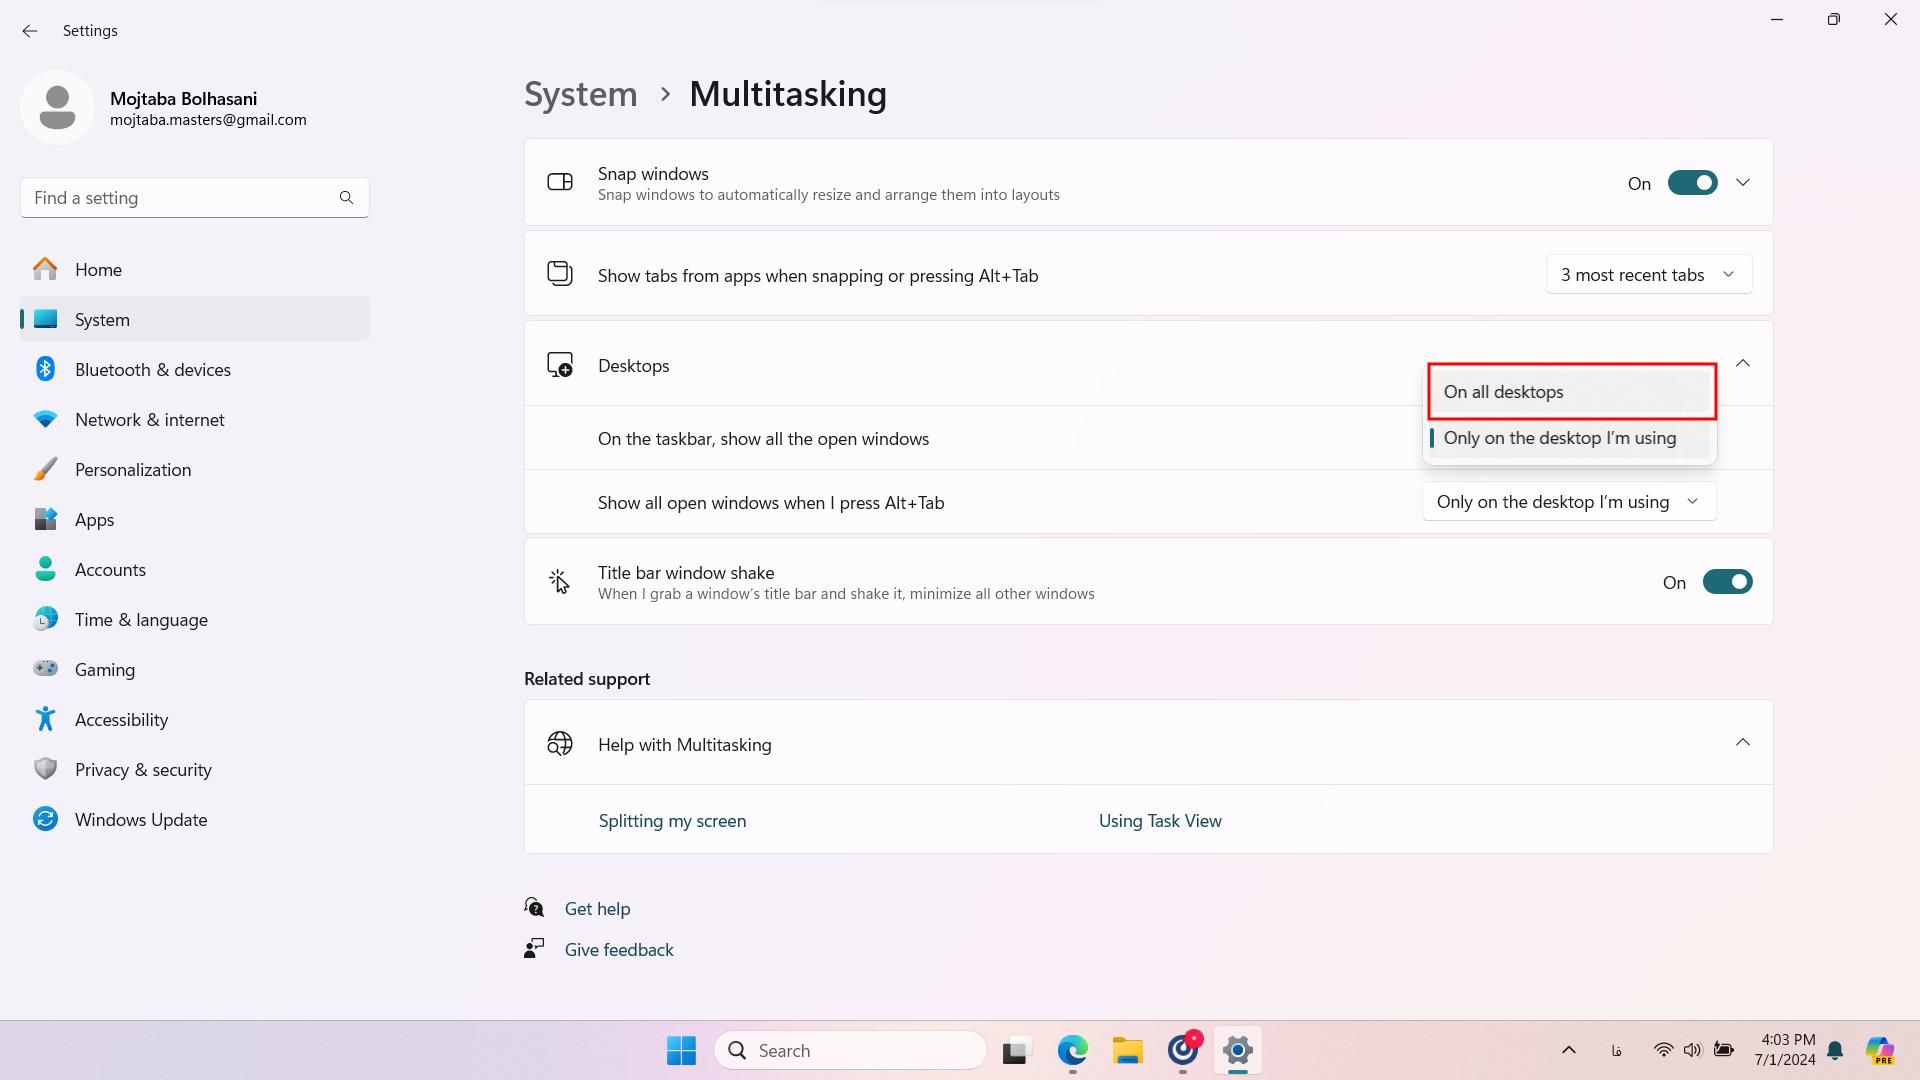Screen dimensions: 1920x1080
Task: Click the Show tabs from apps icon
Action: [x=560, y=274]
